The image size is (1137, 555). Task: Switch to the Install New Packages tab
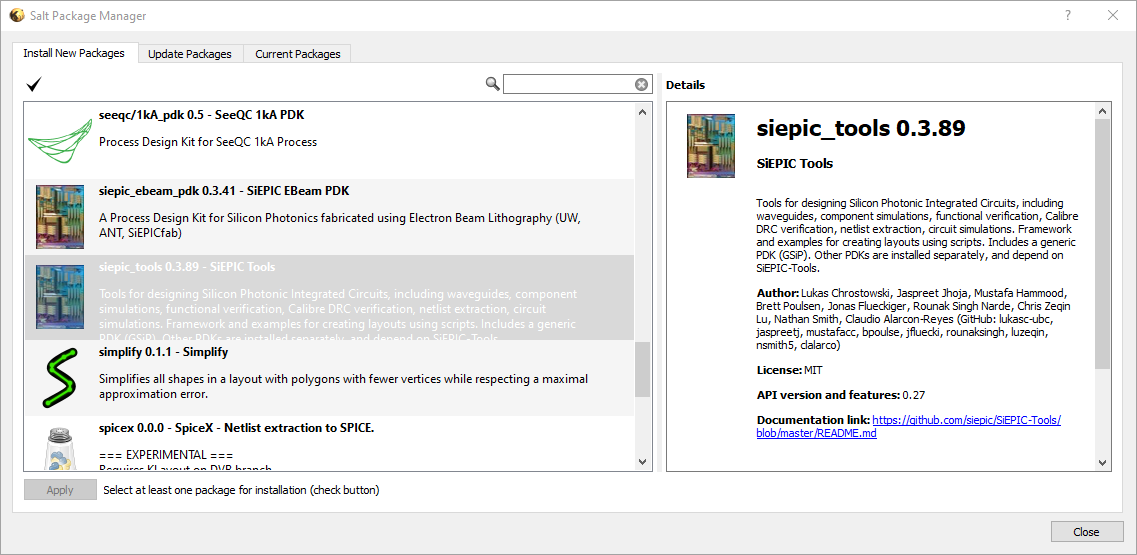(74, 53)
